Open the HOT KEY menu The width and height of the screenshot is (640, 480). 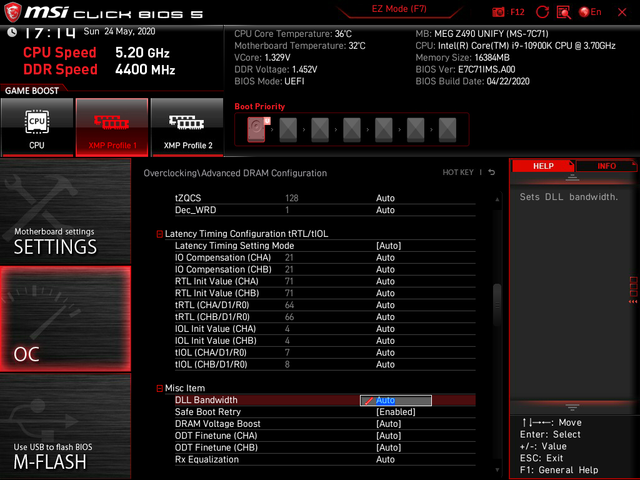click(x=458, y=173)
